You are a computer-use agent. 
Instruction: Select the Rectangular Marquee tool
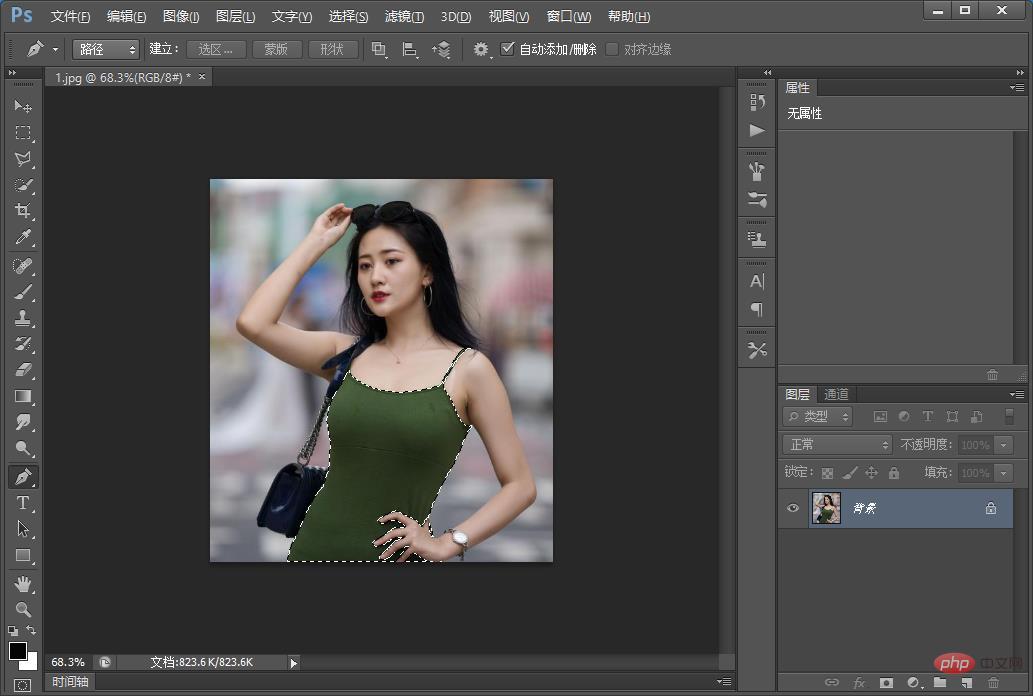[x=23, y=133]
